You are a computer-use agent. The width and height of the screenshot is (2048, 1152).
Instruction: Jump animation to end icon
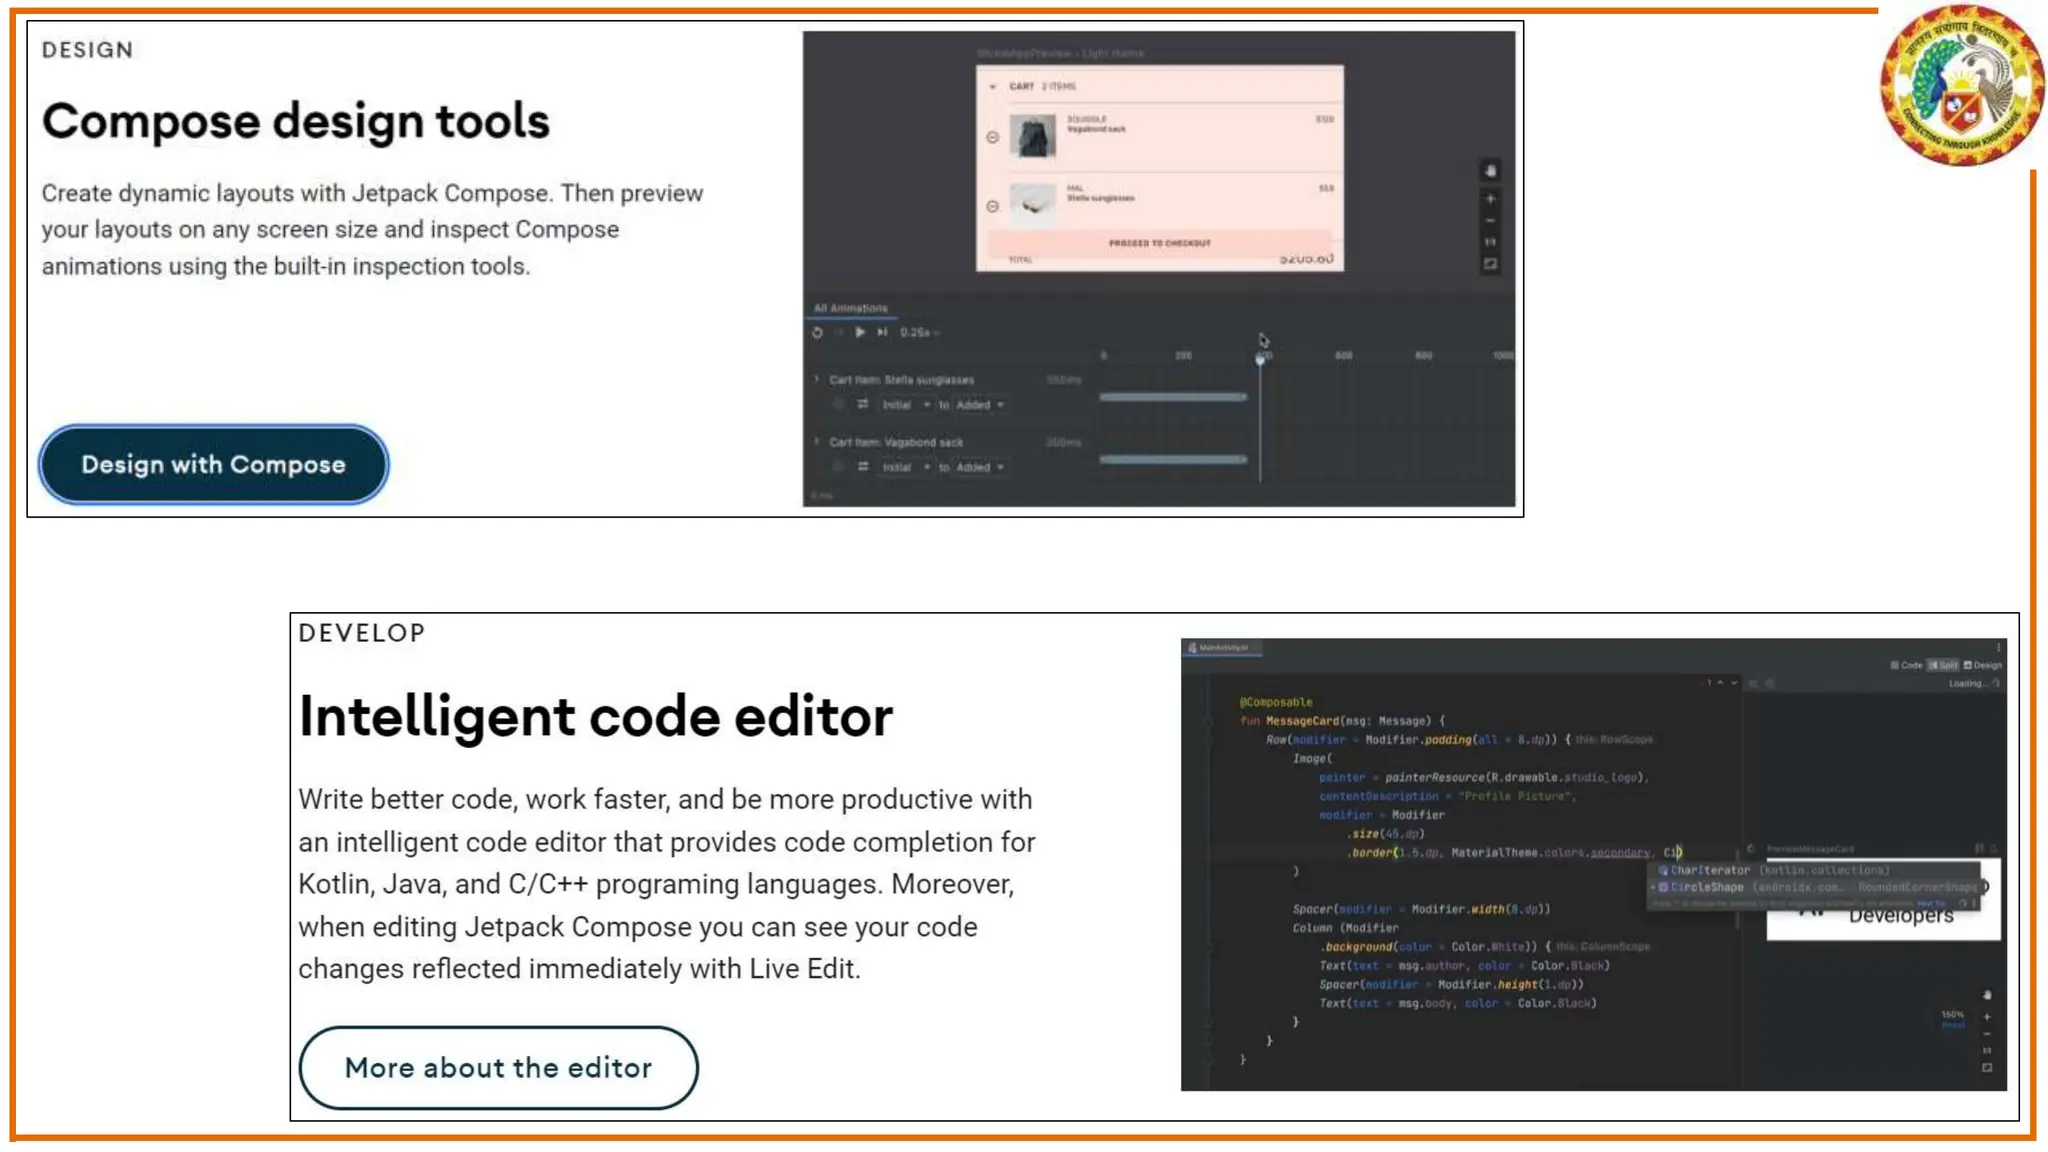coord(882,332)
